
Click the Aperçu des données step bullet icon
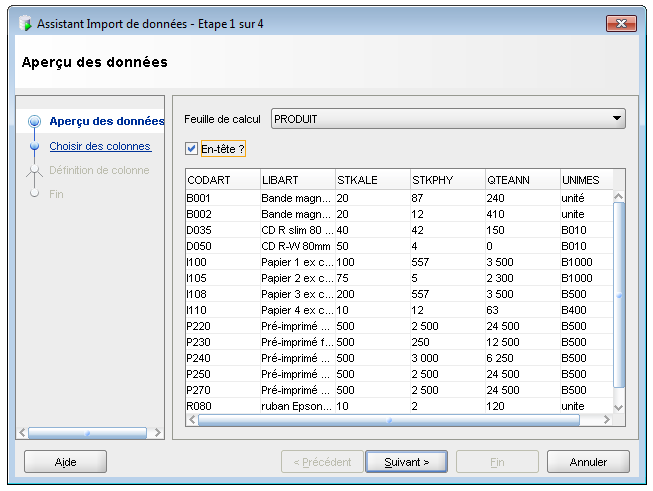pyautogui.click(x=34, y=121)
